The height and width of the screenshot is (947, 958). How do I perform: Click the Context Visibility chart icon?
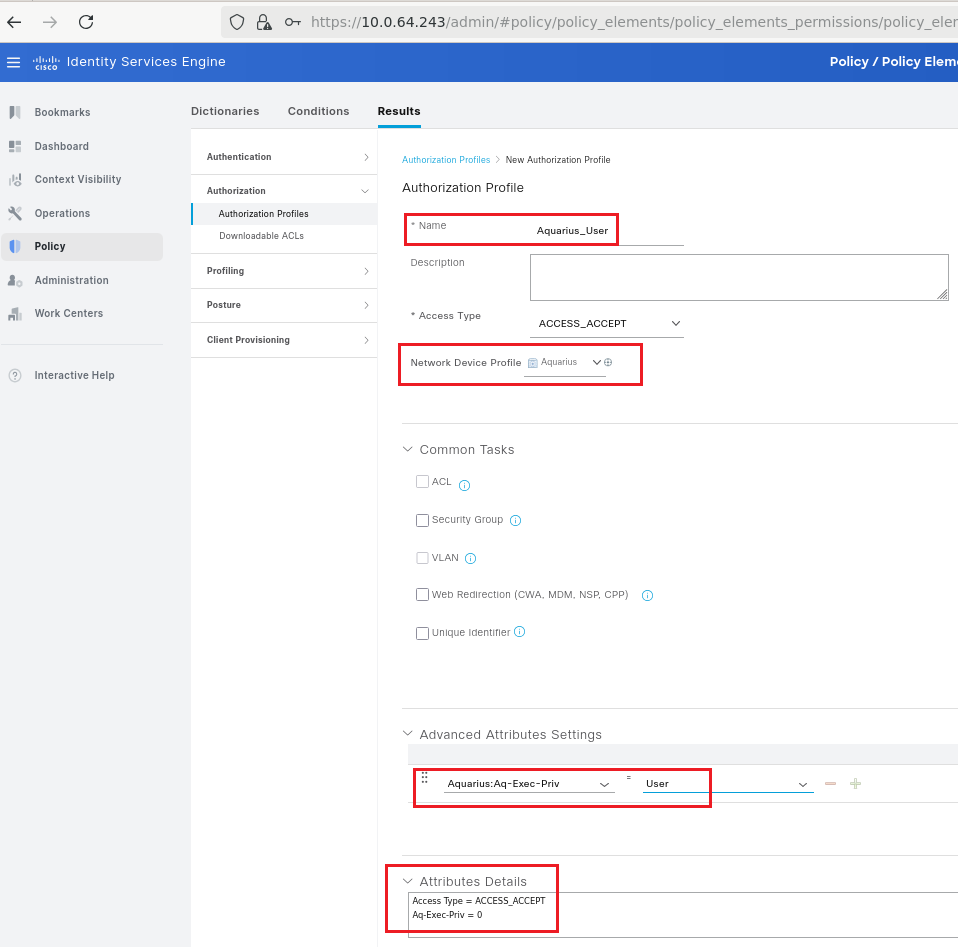coord(15,180)
